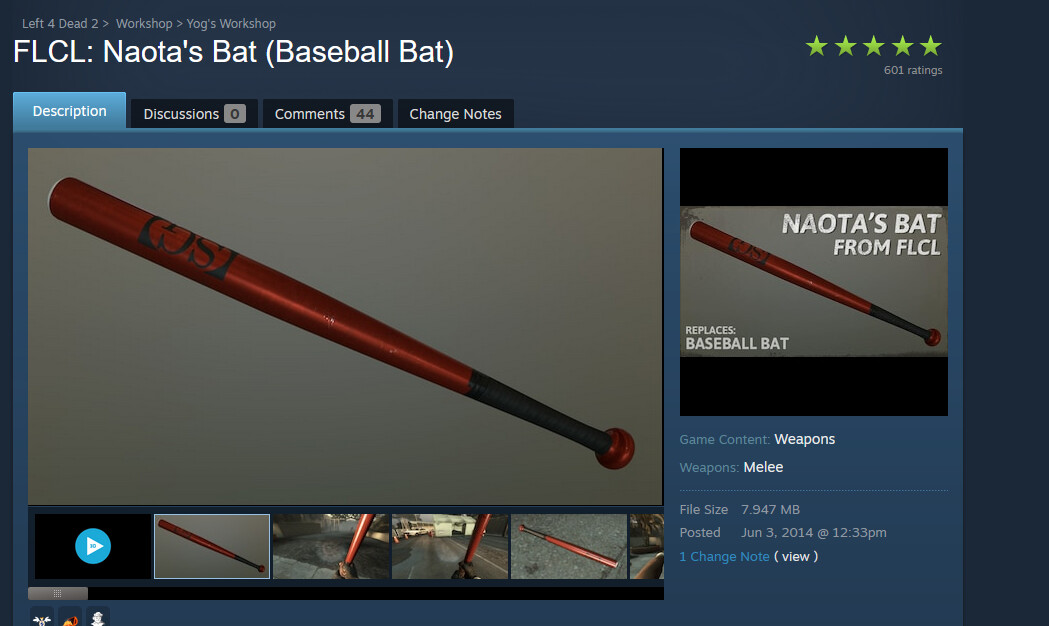
Task: Click the winged award badge icon
Action: tap(41, 617)
